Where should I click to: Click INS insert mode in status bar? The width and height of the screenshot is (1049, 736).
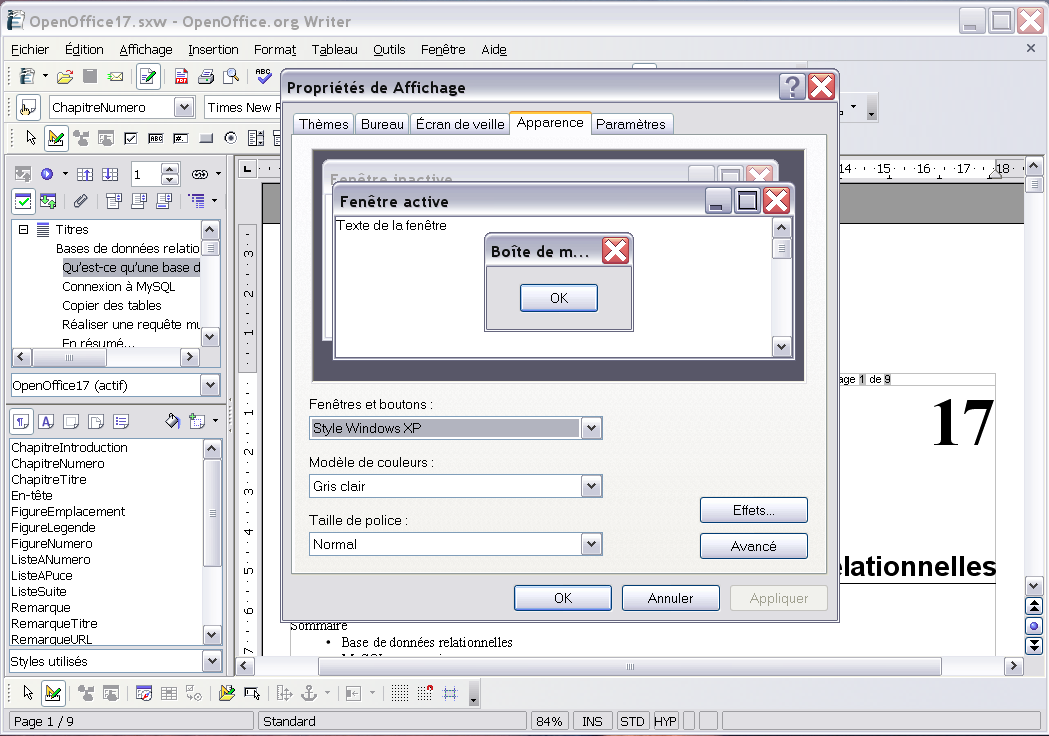592,721
